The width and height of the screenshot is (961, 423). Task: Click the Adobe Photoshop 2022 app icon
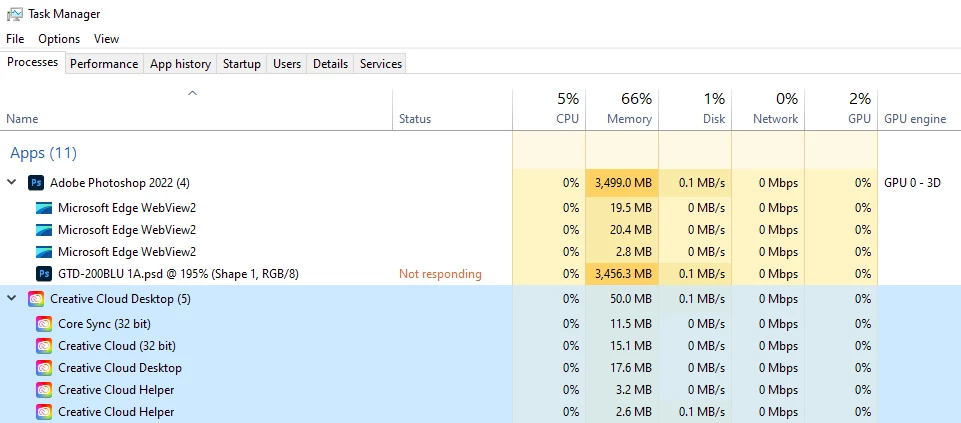[x=36, y=183]
